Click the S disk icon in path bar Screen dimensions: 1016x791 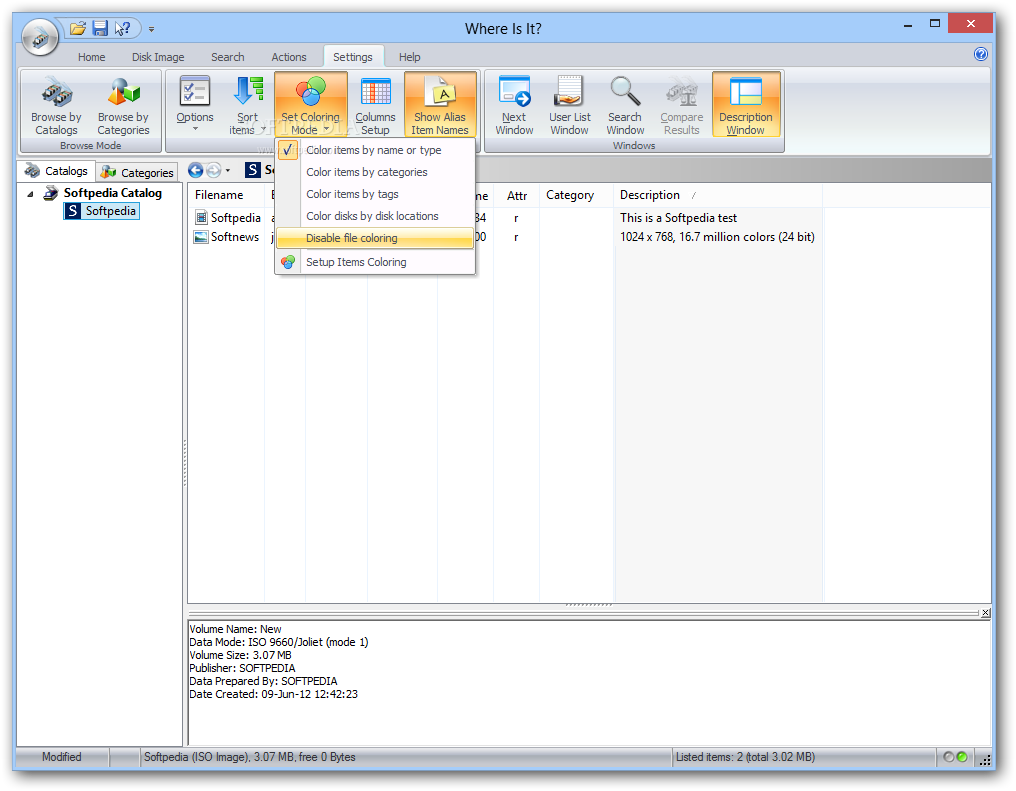point(253,170)
